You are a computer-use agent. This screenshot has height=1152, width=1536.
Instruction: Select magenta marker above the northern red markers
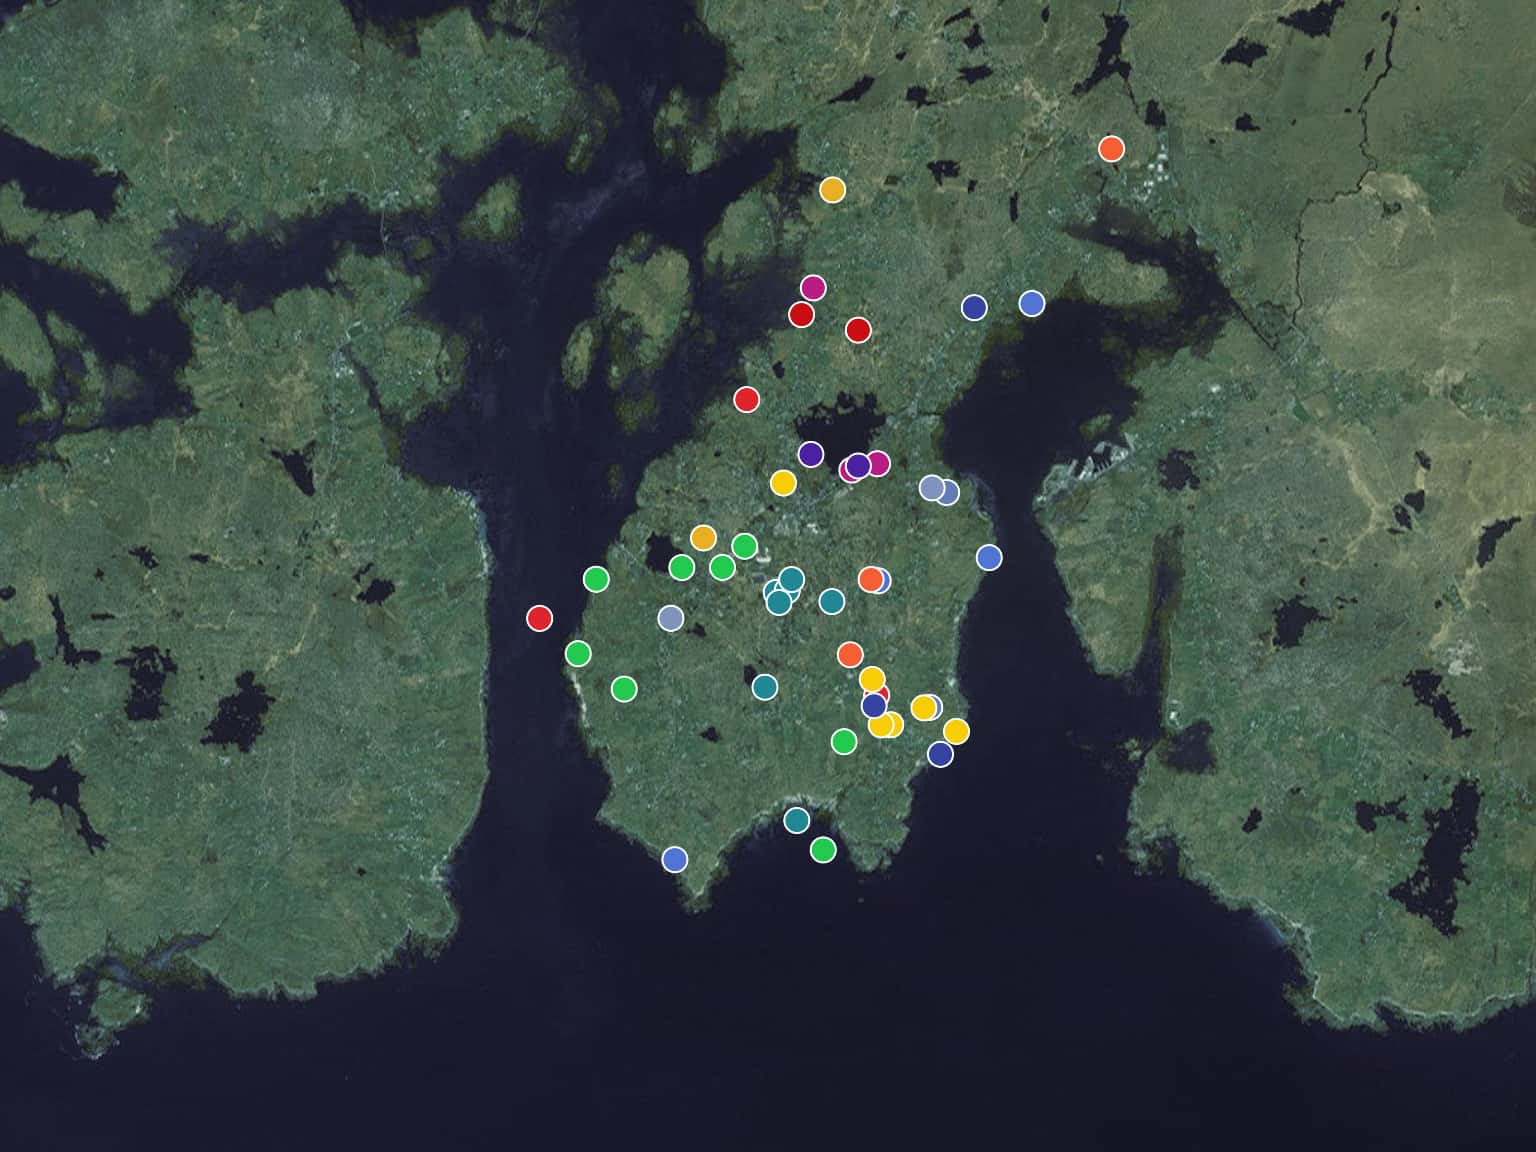[813, 288]
